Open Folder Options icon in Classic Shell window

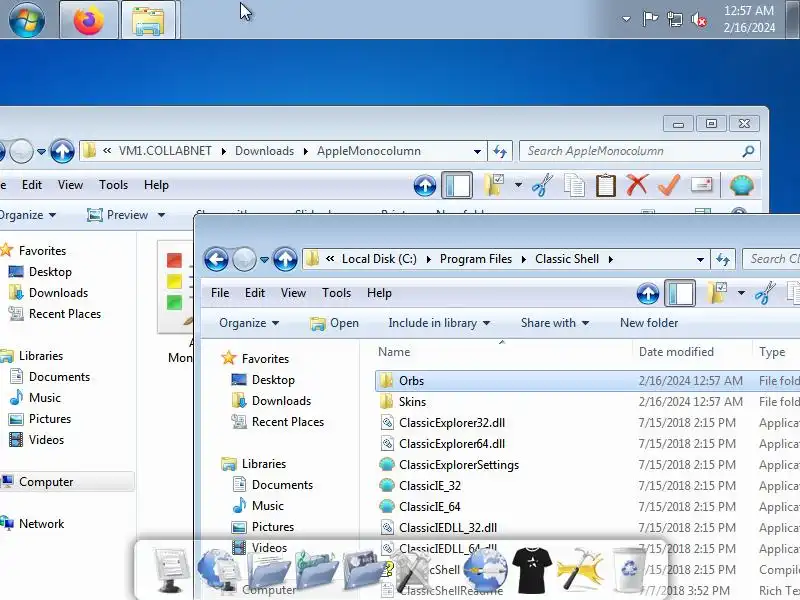[x=717, y=293]
